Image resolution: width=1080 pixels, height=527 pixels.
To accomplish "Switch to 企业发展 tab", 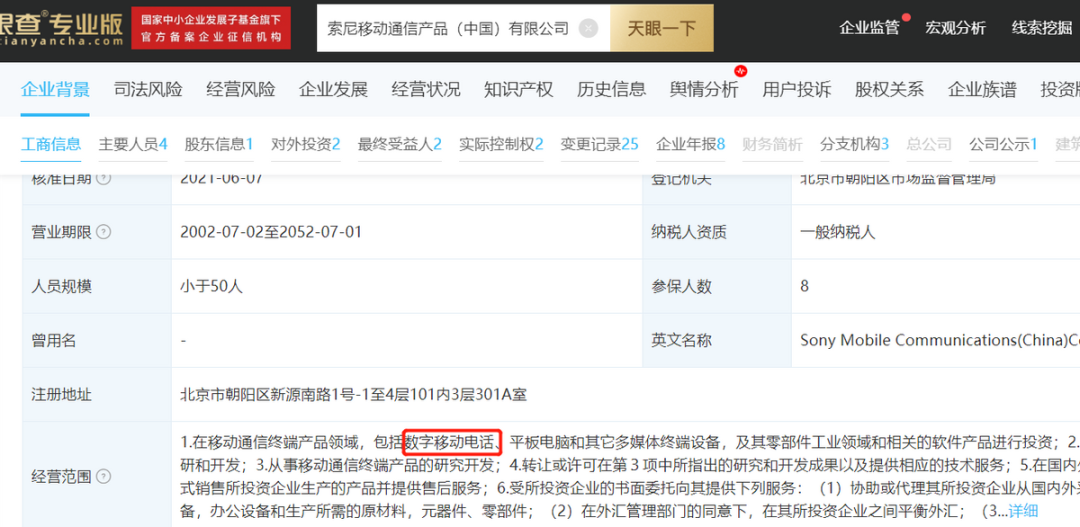I will pyautogui.click(x=333, y=90).
